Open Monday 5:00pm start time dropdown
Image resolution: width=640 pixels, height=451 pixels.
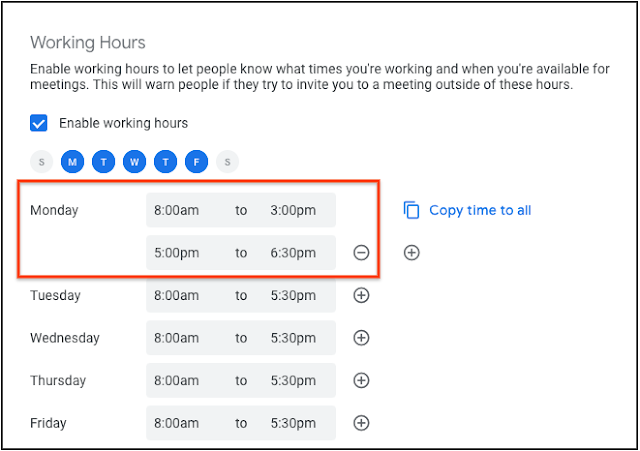pos(177,253)
